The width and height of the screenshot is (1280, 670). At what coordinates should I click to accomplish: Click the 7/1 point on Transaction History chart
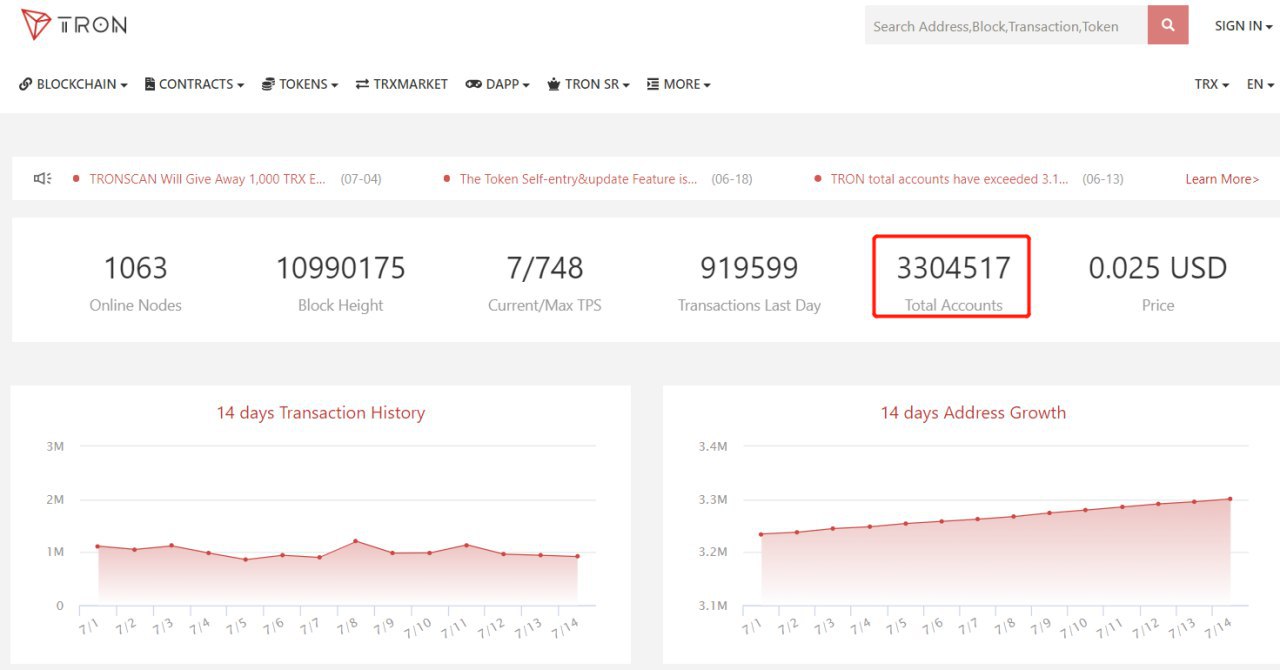(97, 546)
